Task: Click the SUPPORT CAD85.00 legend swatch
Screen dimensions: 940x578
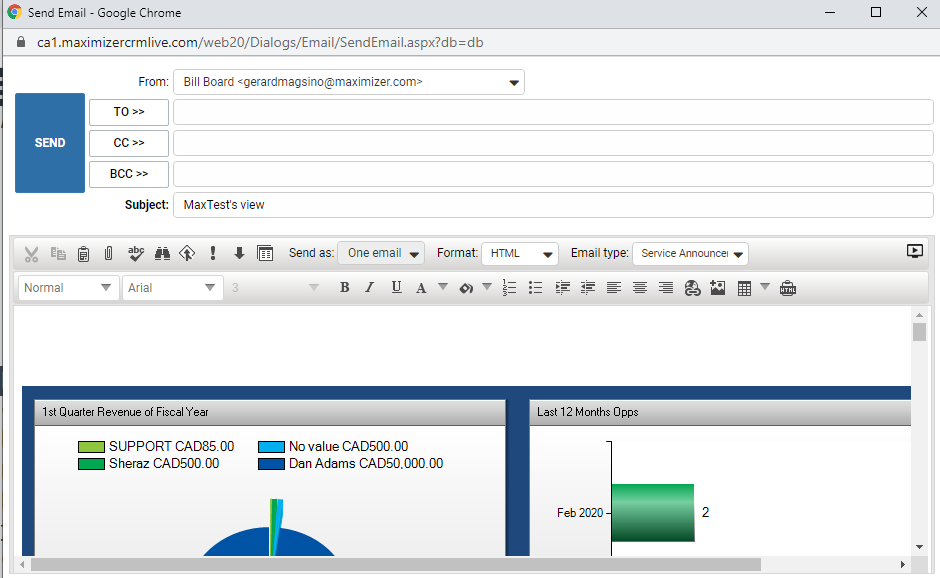Action: point(91,447)
